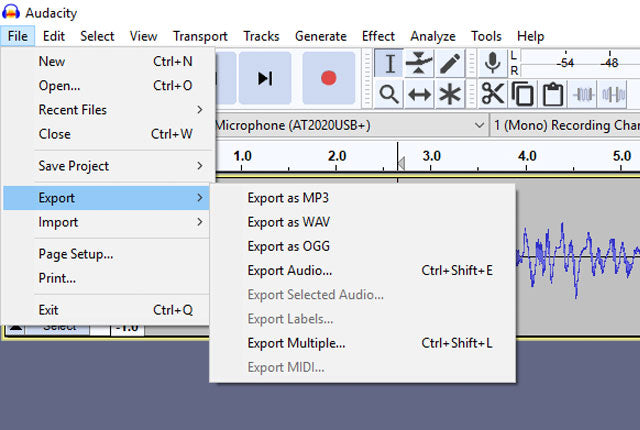Image resolution: width=640 pixels, height=430 pixels.
Task: Choose Export Multiple... from the submenu
Action: pos(296,343)
